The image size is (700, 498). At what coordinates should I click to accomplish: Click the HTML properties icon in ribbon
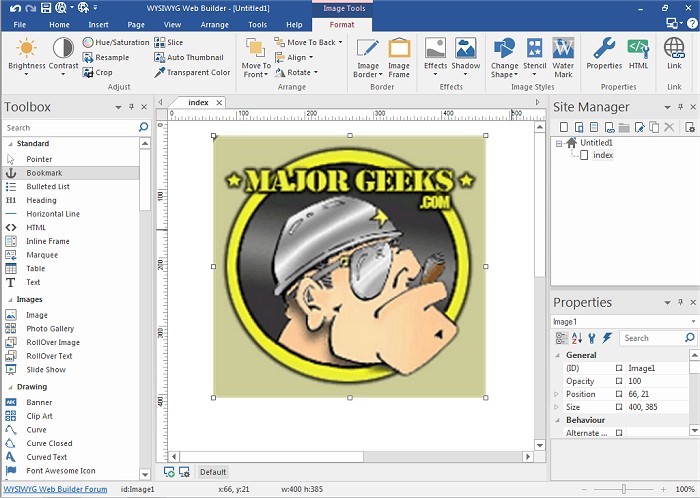pos(638,52)
